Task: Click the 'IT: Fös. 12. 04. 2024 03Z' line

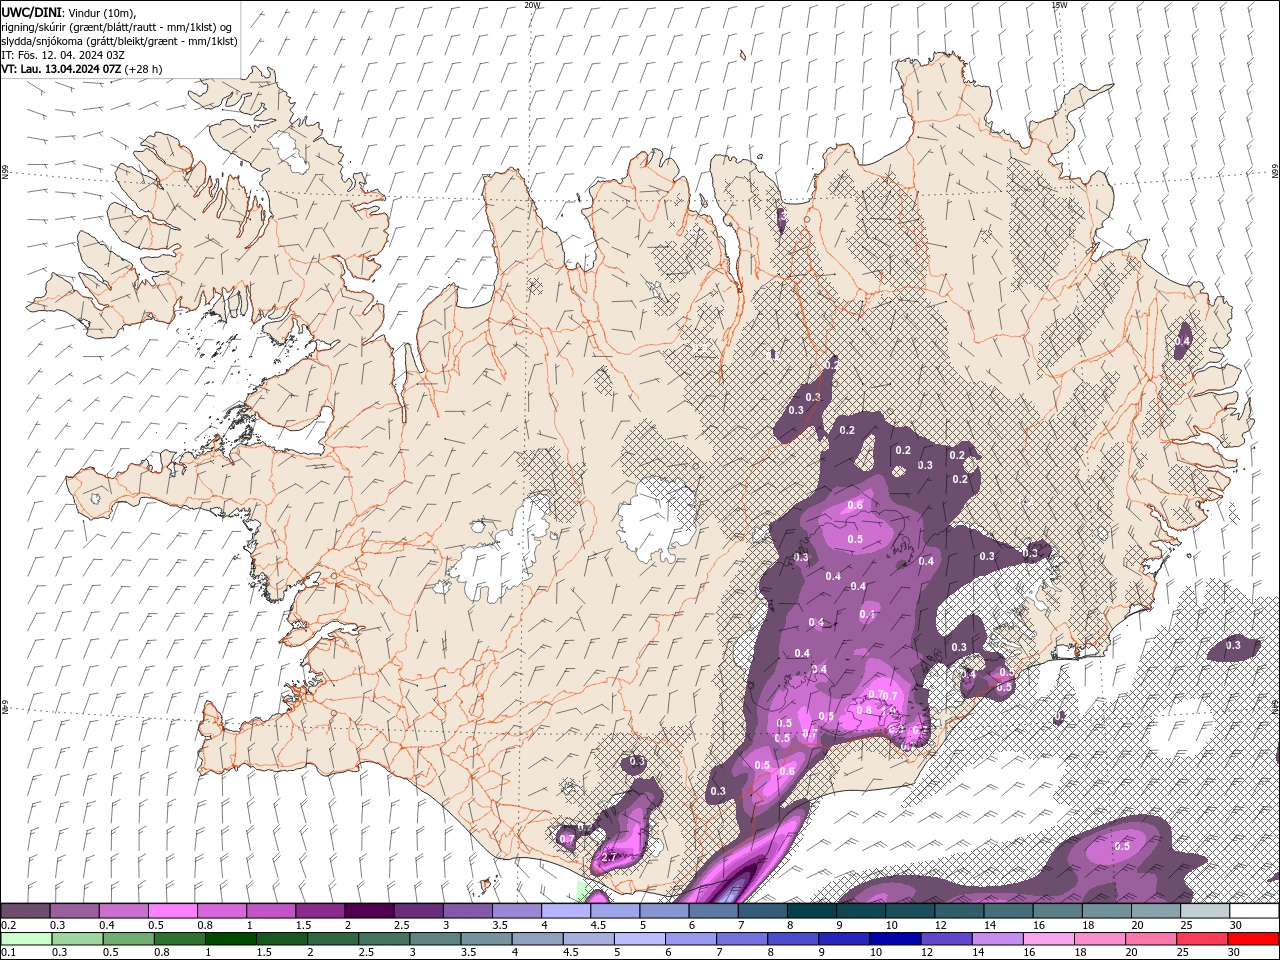Action: pyautogui.click(x=63, y=55)
